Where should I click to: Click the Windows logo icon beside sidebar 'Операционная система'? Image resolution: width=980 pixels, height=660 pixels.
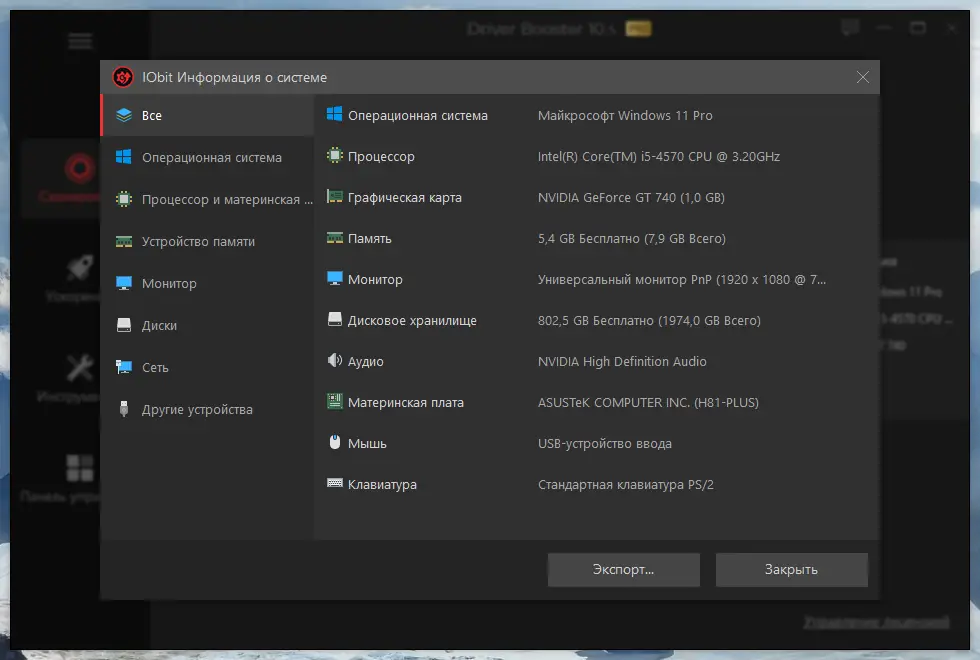[x=124, y=157]
